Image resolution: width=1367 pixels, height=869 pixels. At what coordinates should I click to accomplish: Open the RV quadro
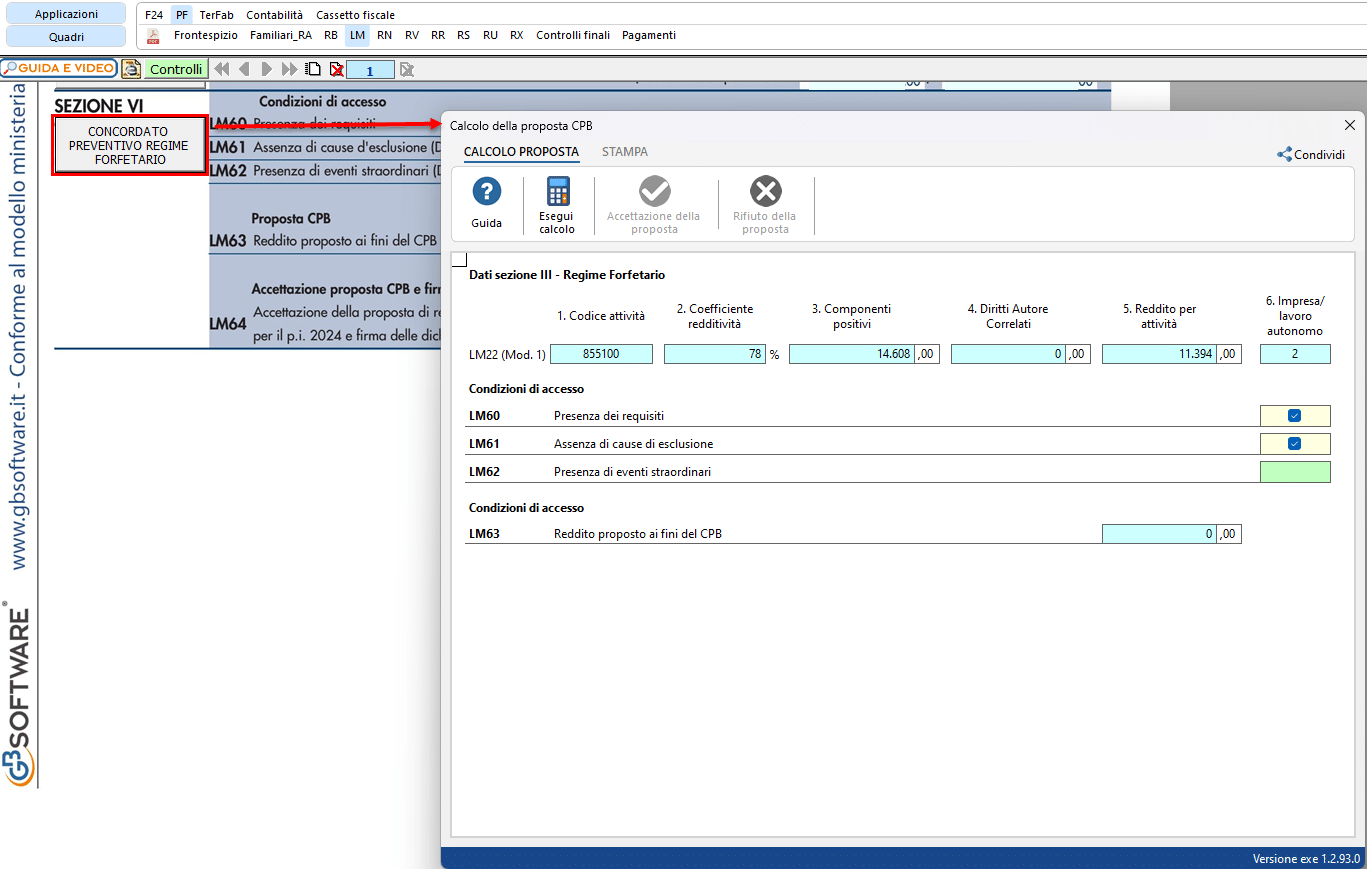411,35
